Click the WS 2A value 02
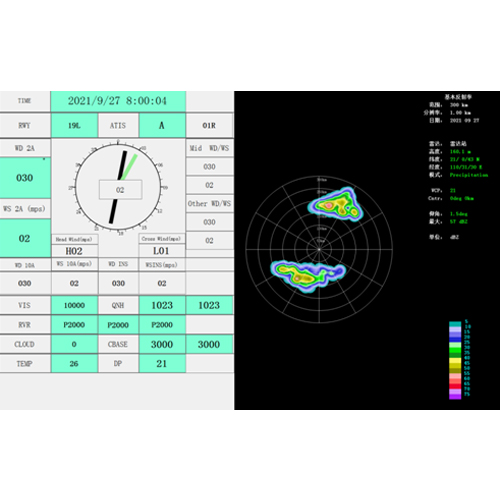 [25, 238]
